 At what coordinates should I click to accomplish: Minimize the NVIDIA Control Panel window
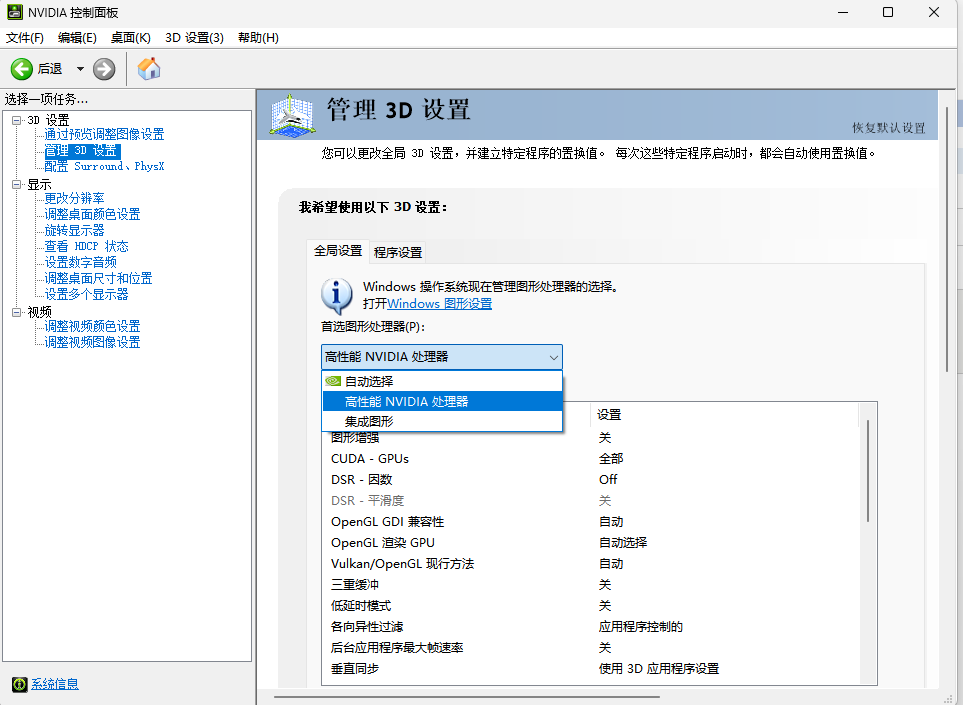click(843, 12)
